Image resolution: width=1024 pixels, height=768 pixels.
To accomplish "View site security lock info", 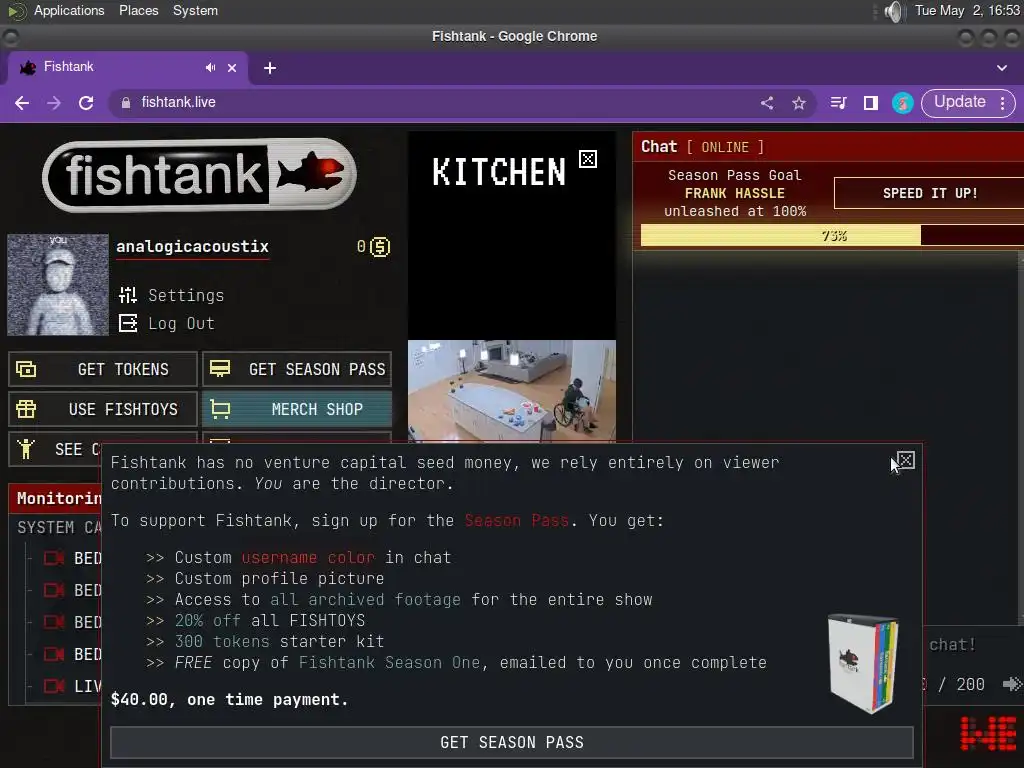I will point(126,103).
